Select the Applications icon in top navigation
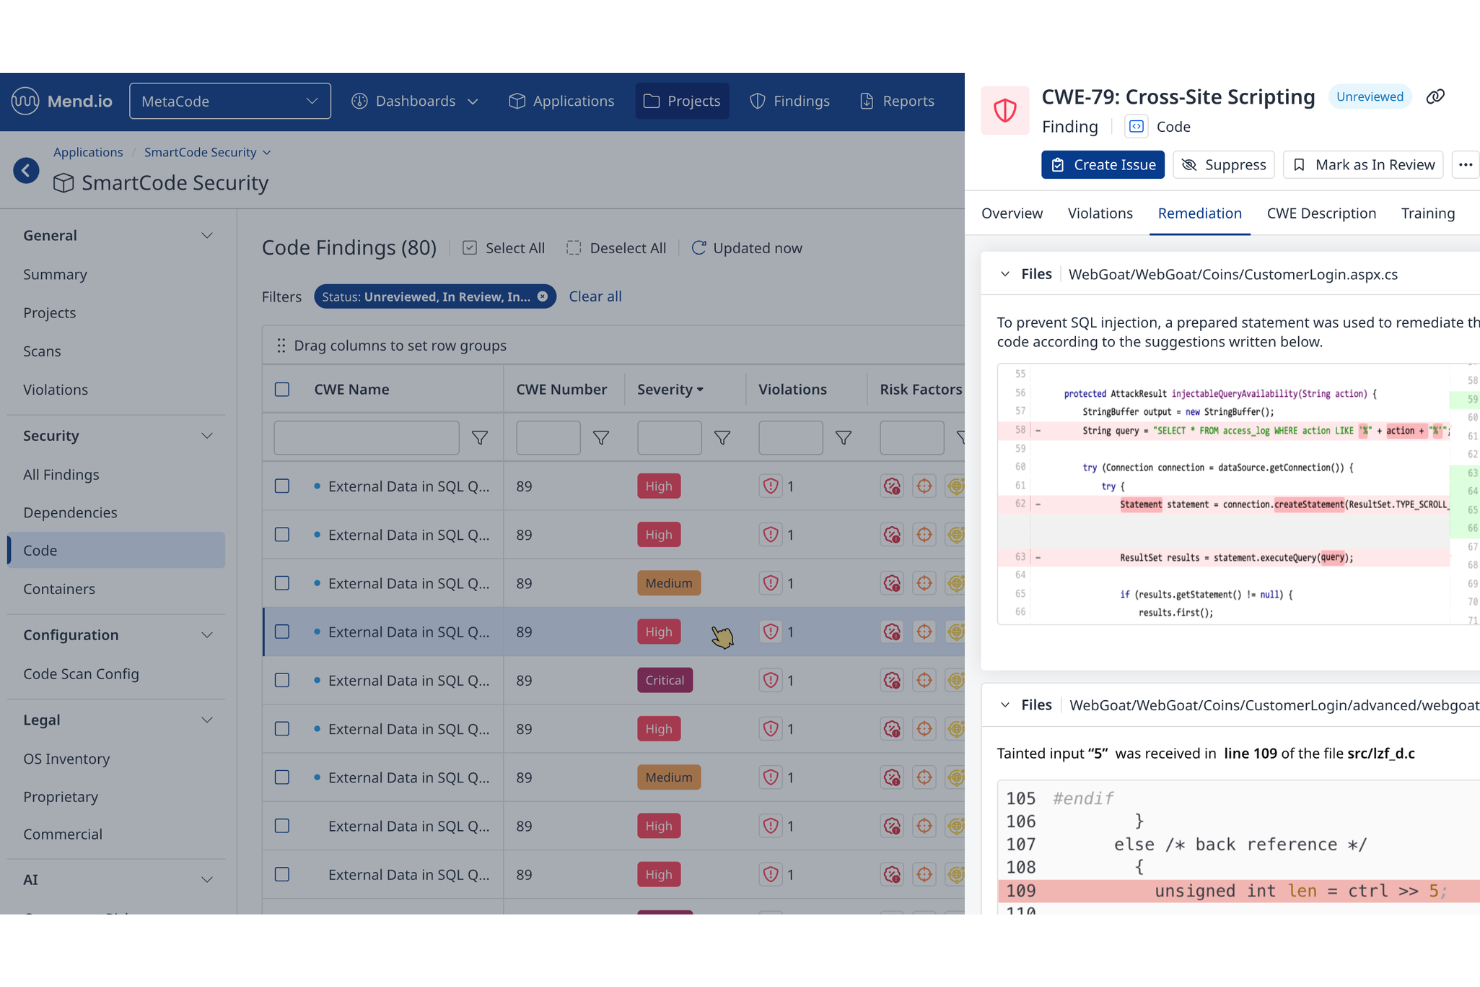This screenshot has height=987, width=1480. click(518, 100)
